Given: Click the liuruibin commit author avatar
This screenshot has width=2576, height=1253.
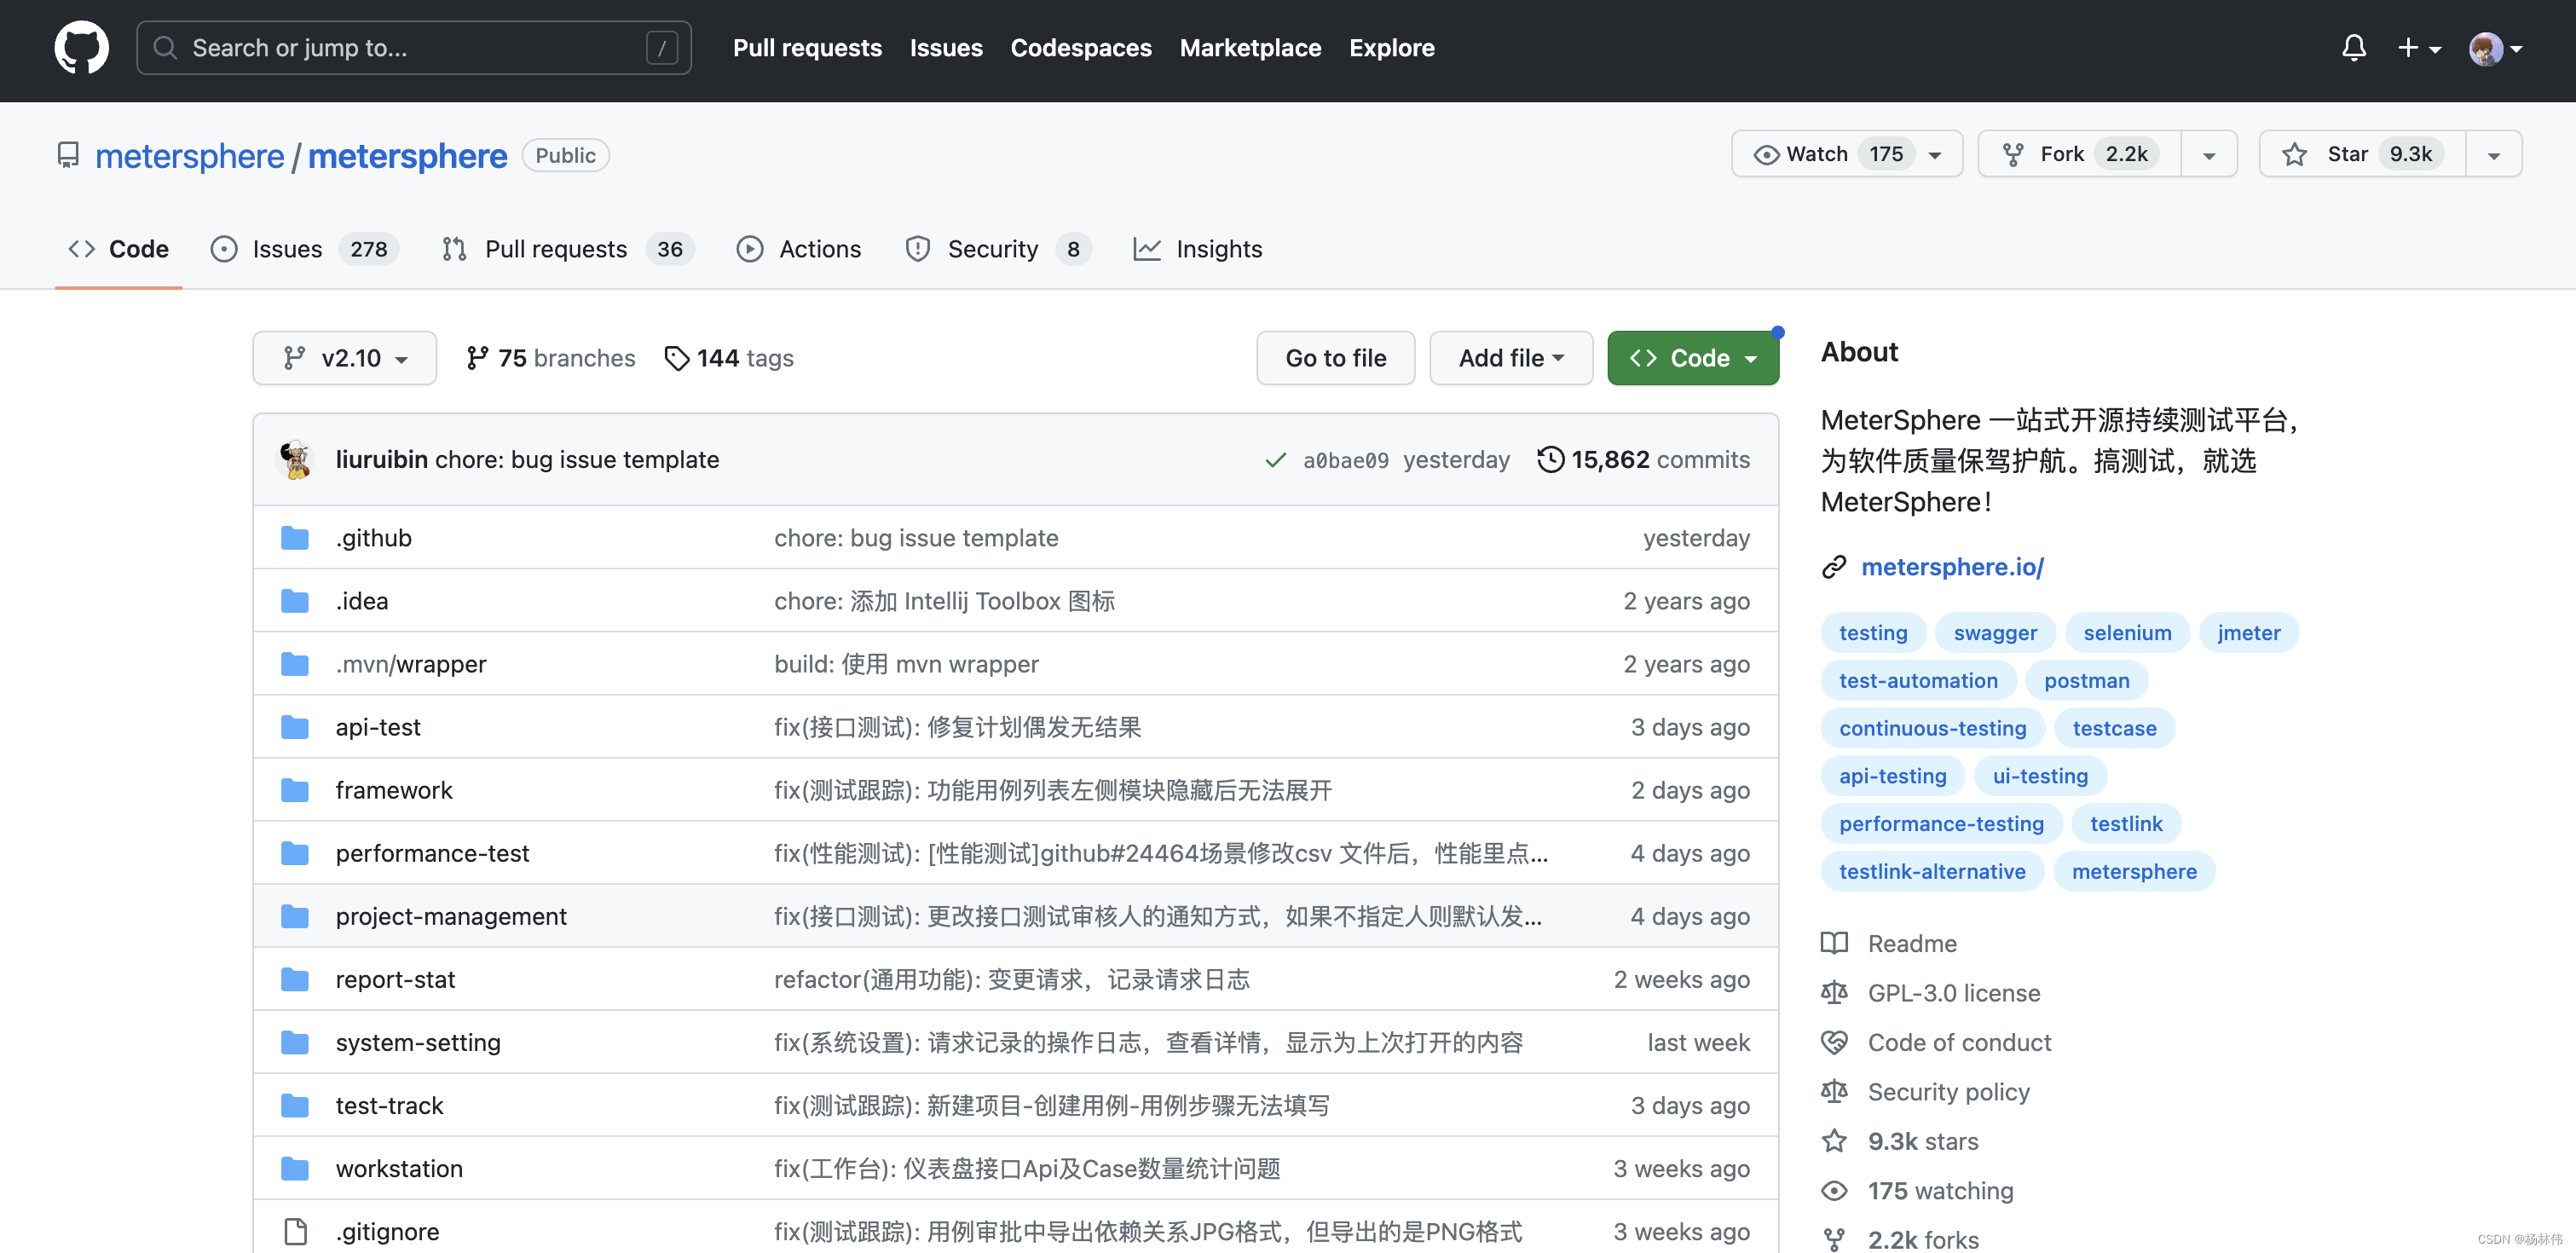Looking at the screenshot, I should tap(296, 459).
